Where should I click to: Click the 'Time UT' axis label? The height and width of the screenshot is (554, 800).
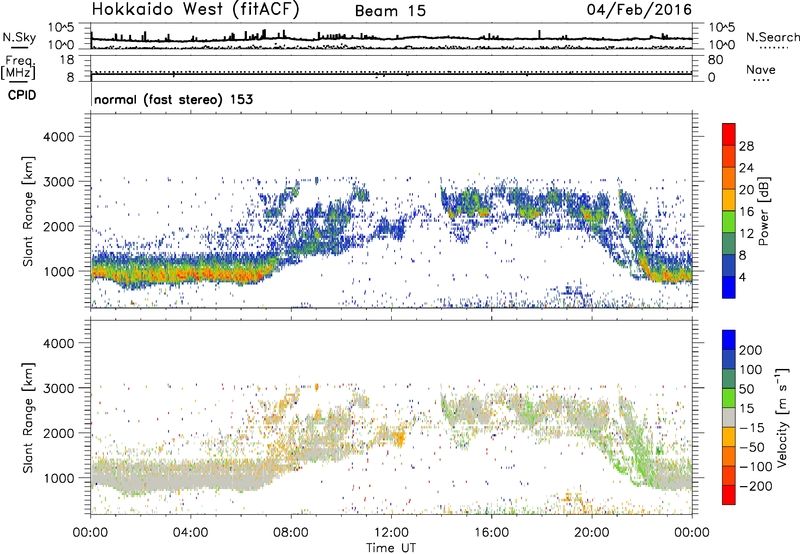[391, 548]
